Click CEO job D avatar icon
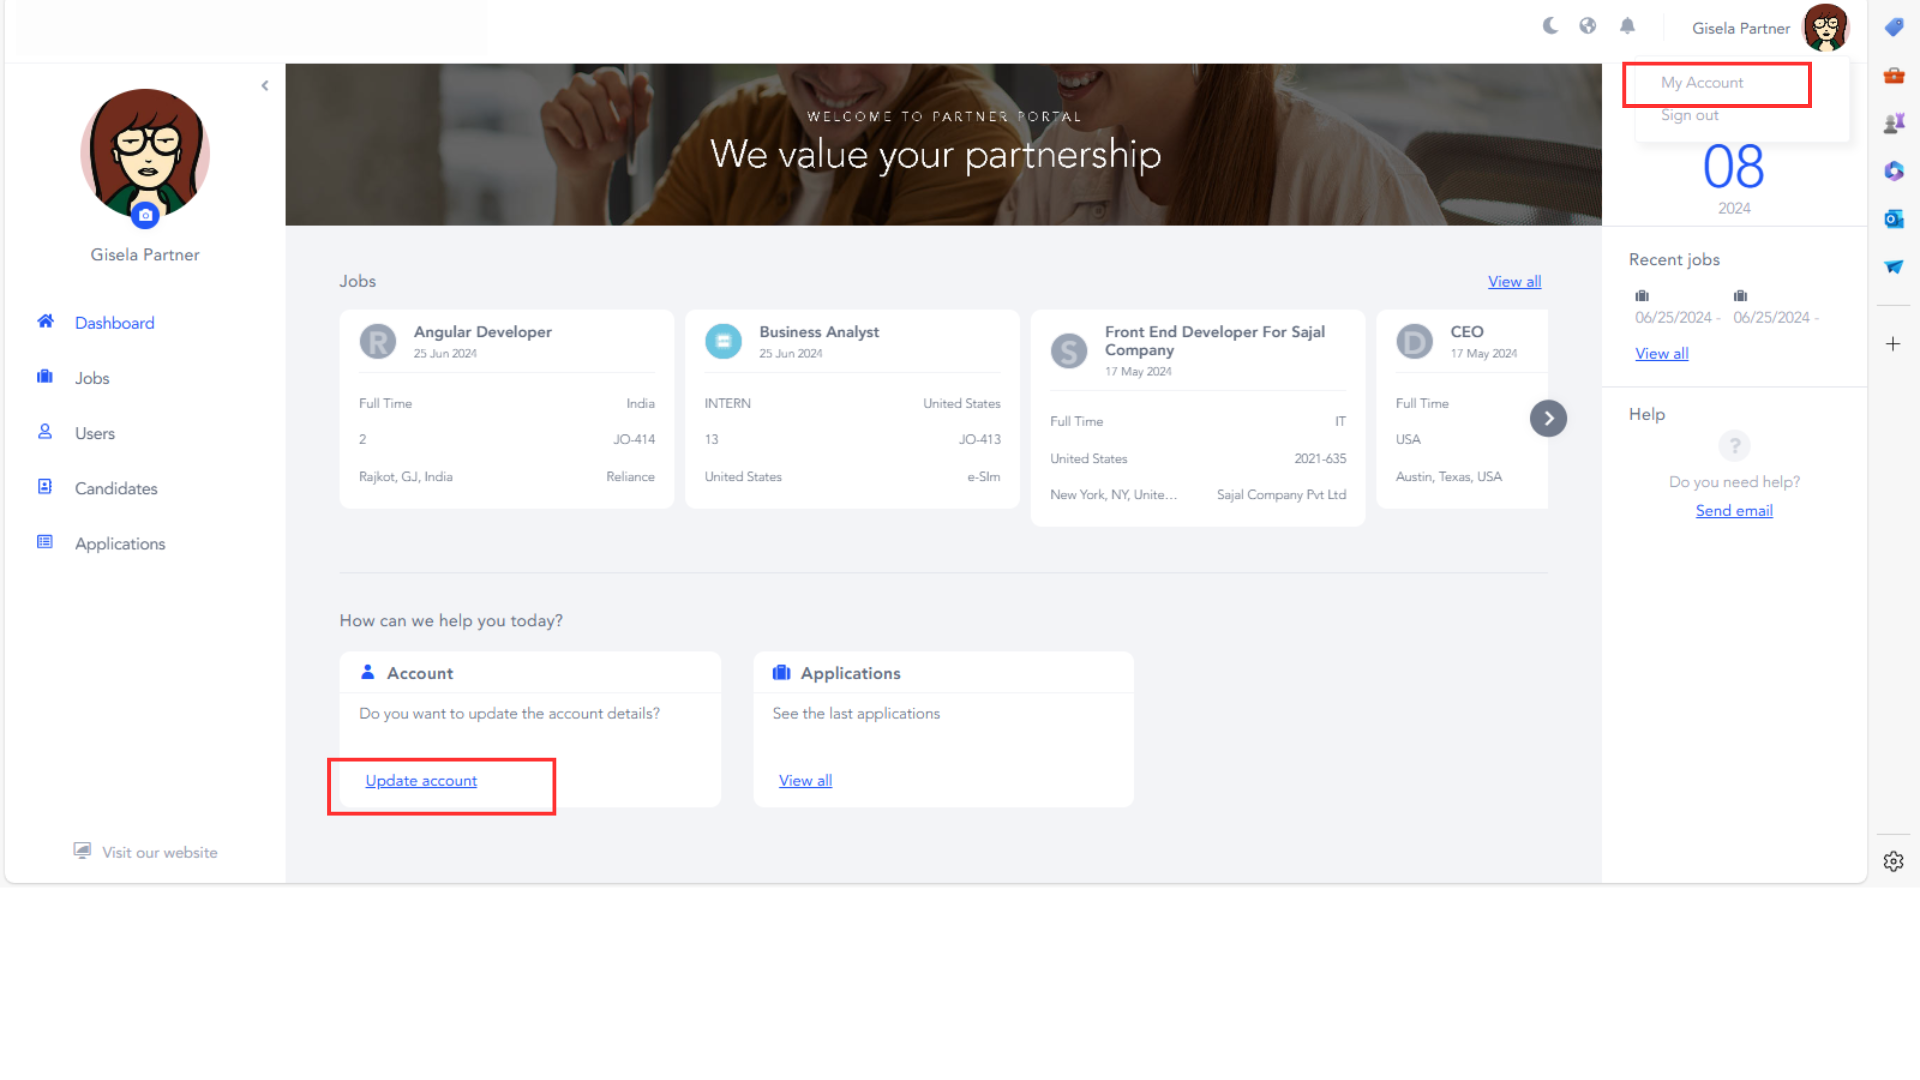The width and height of the screenshot is (1920, 1080). pos(1414,342)
